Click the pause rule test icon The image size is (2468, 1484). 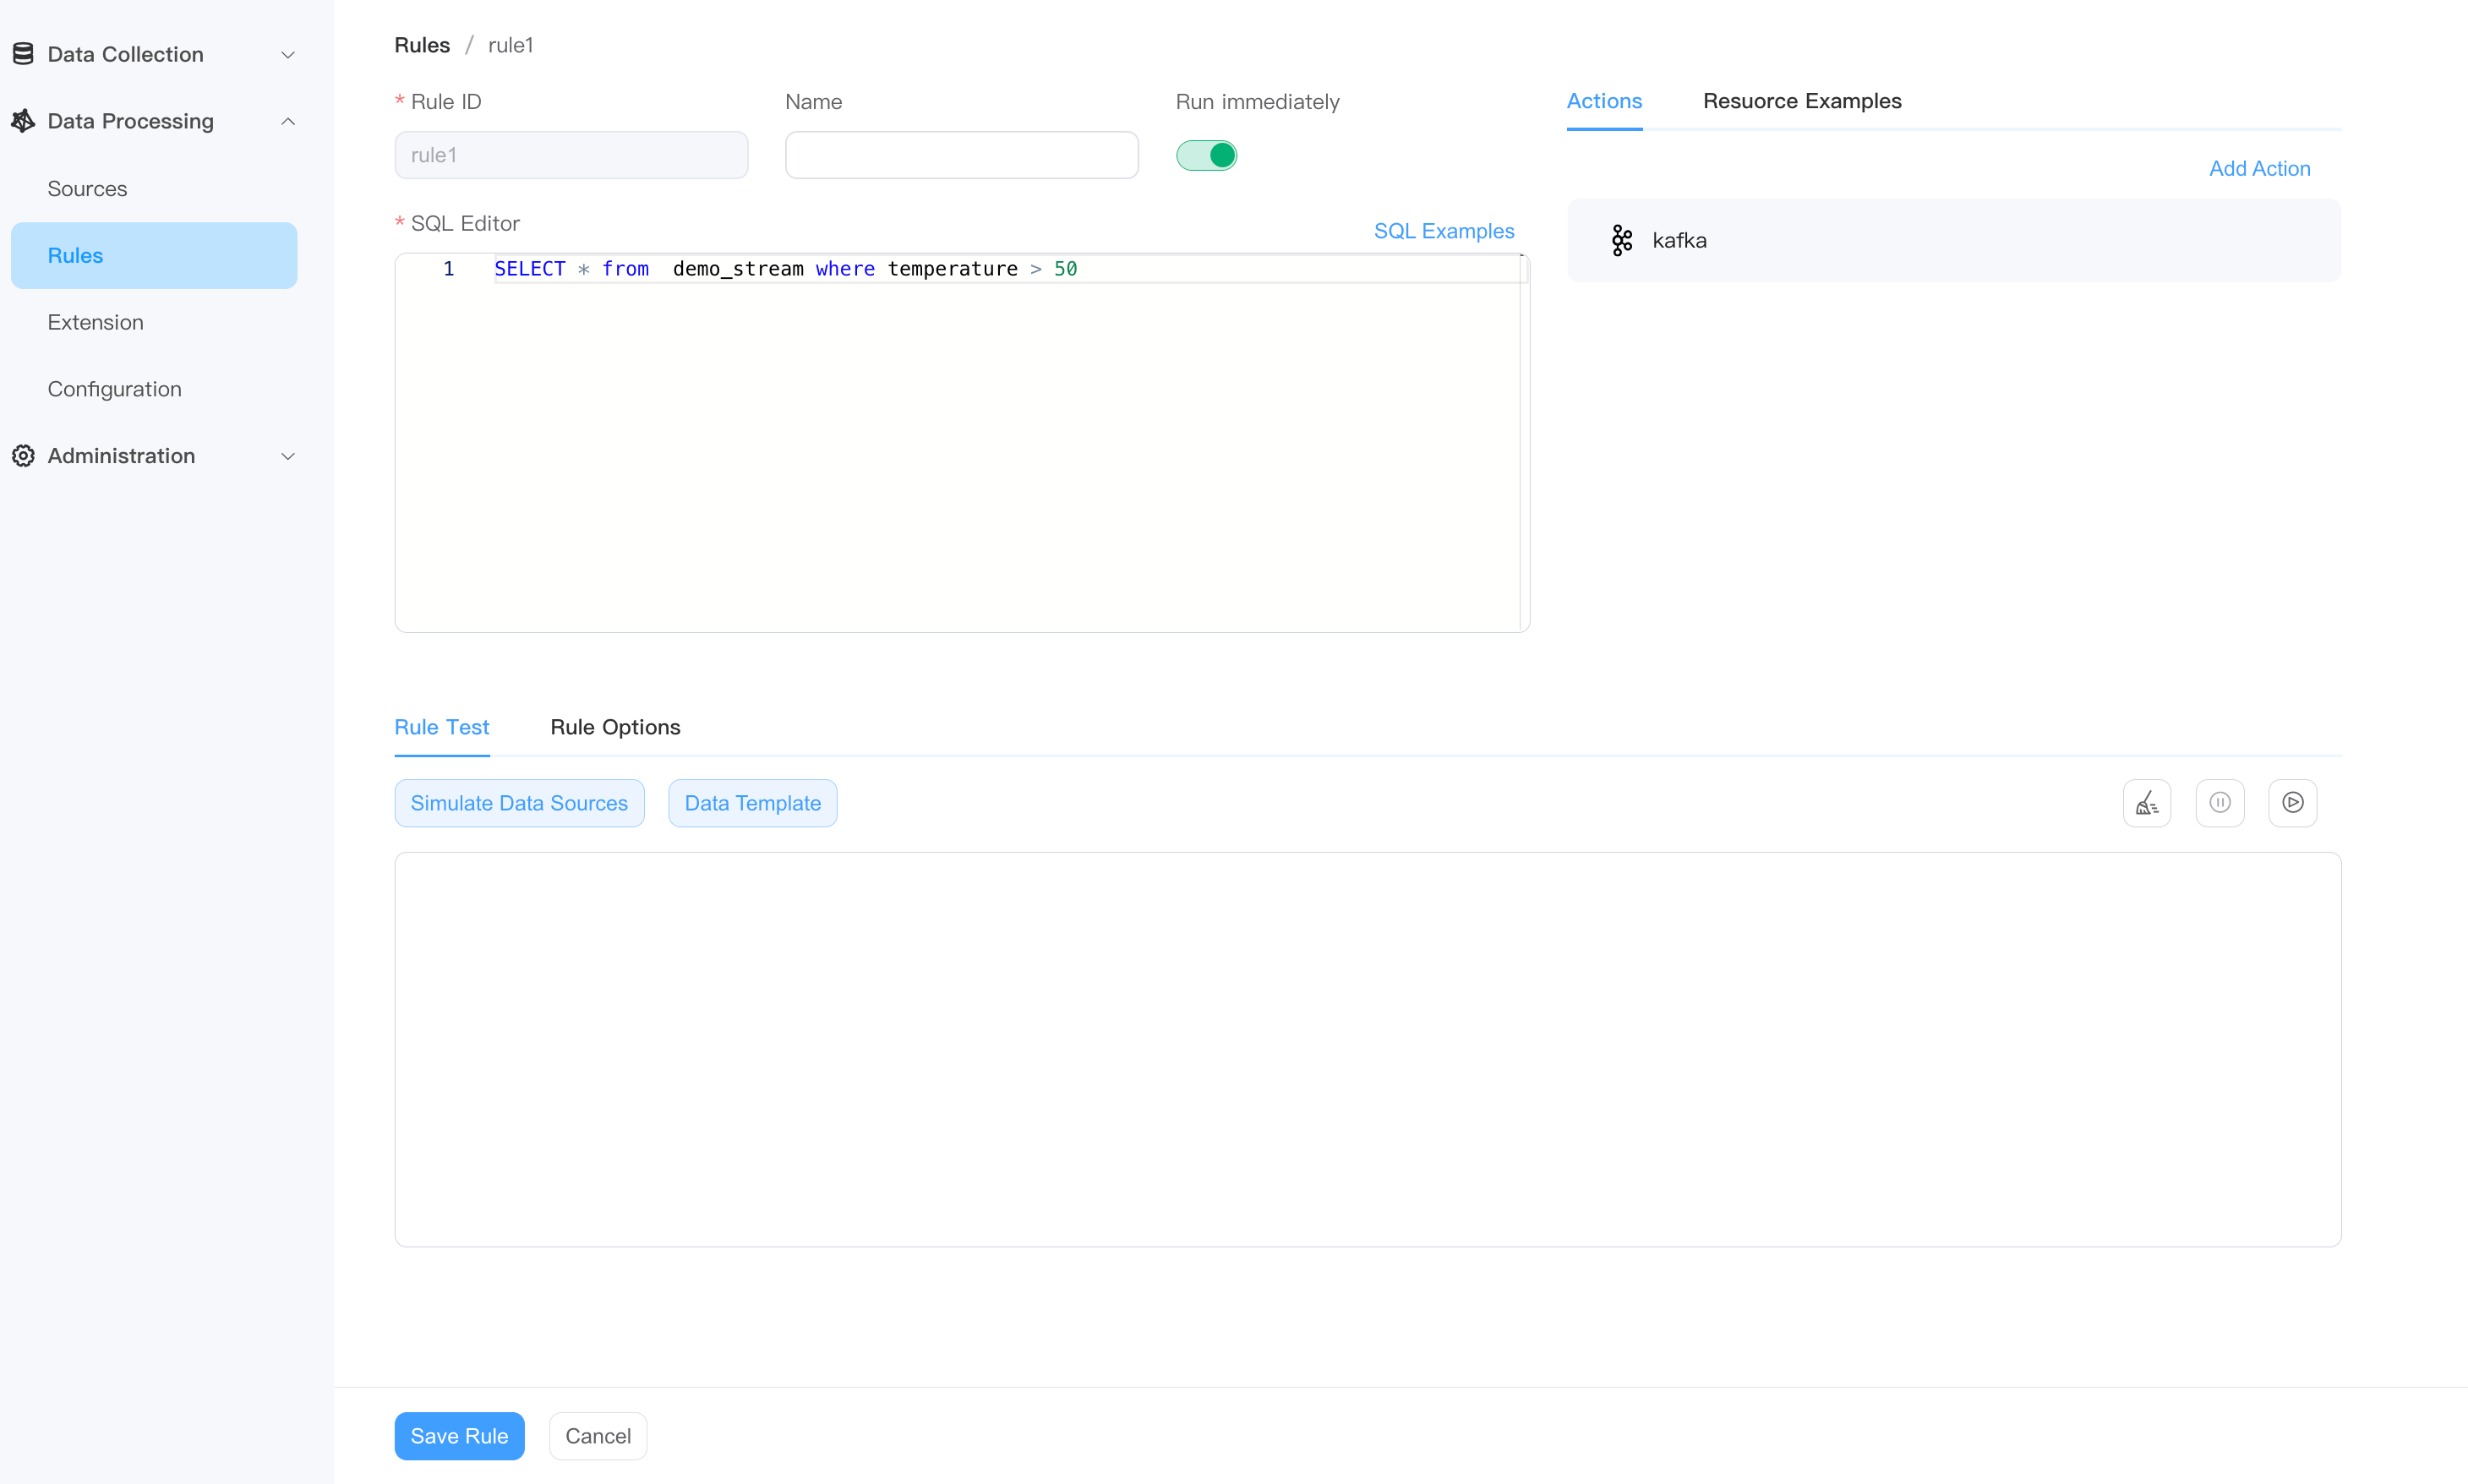tap(2219, 803)
